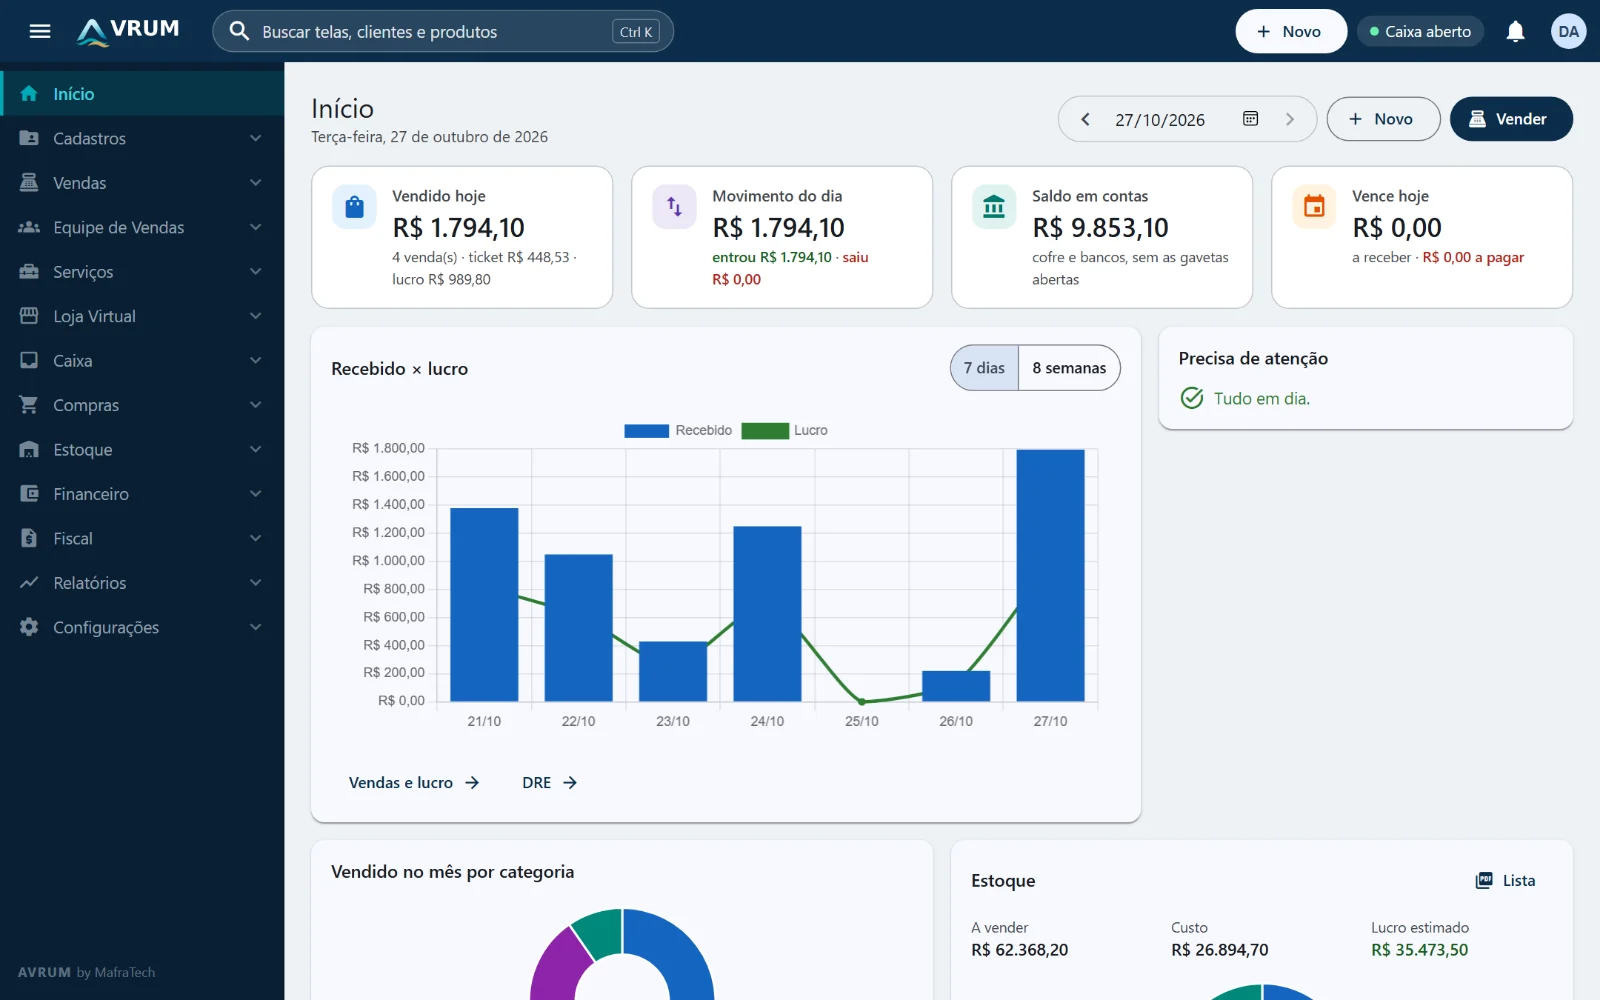Go to next day arrow
The image size is (1600, 1000).
pos(1290,119)
